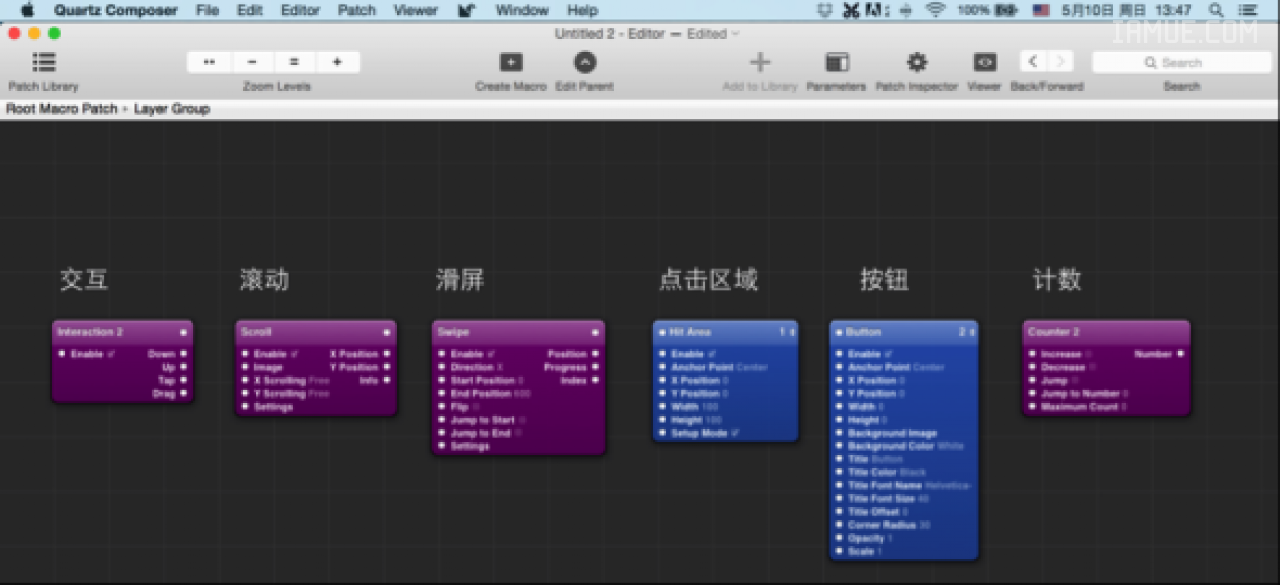Click the Create Macro toolbar icon
Screen dimensions: 1280x585
510,62
